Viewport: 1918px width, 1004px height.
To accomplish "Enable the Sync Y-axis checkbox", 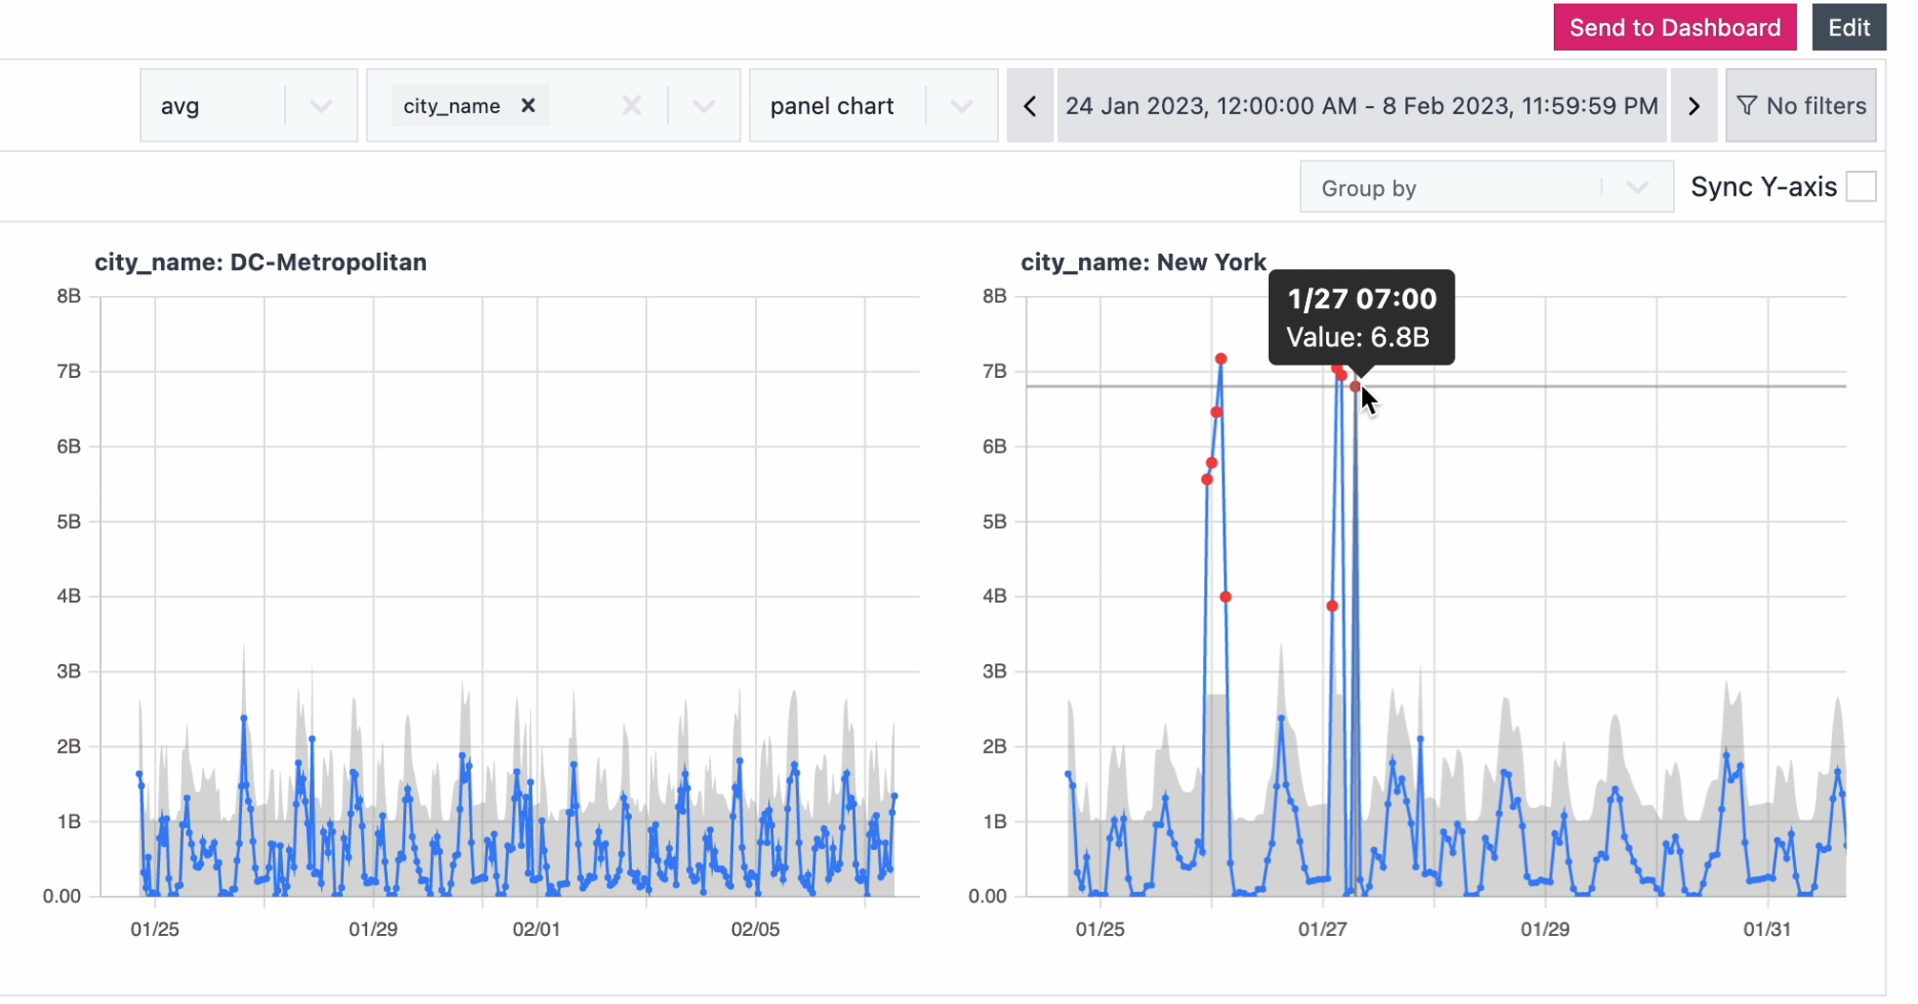I will (x=1860, y=187).
